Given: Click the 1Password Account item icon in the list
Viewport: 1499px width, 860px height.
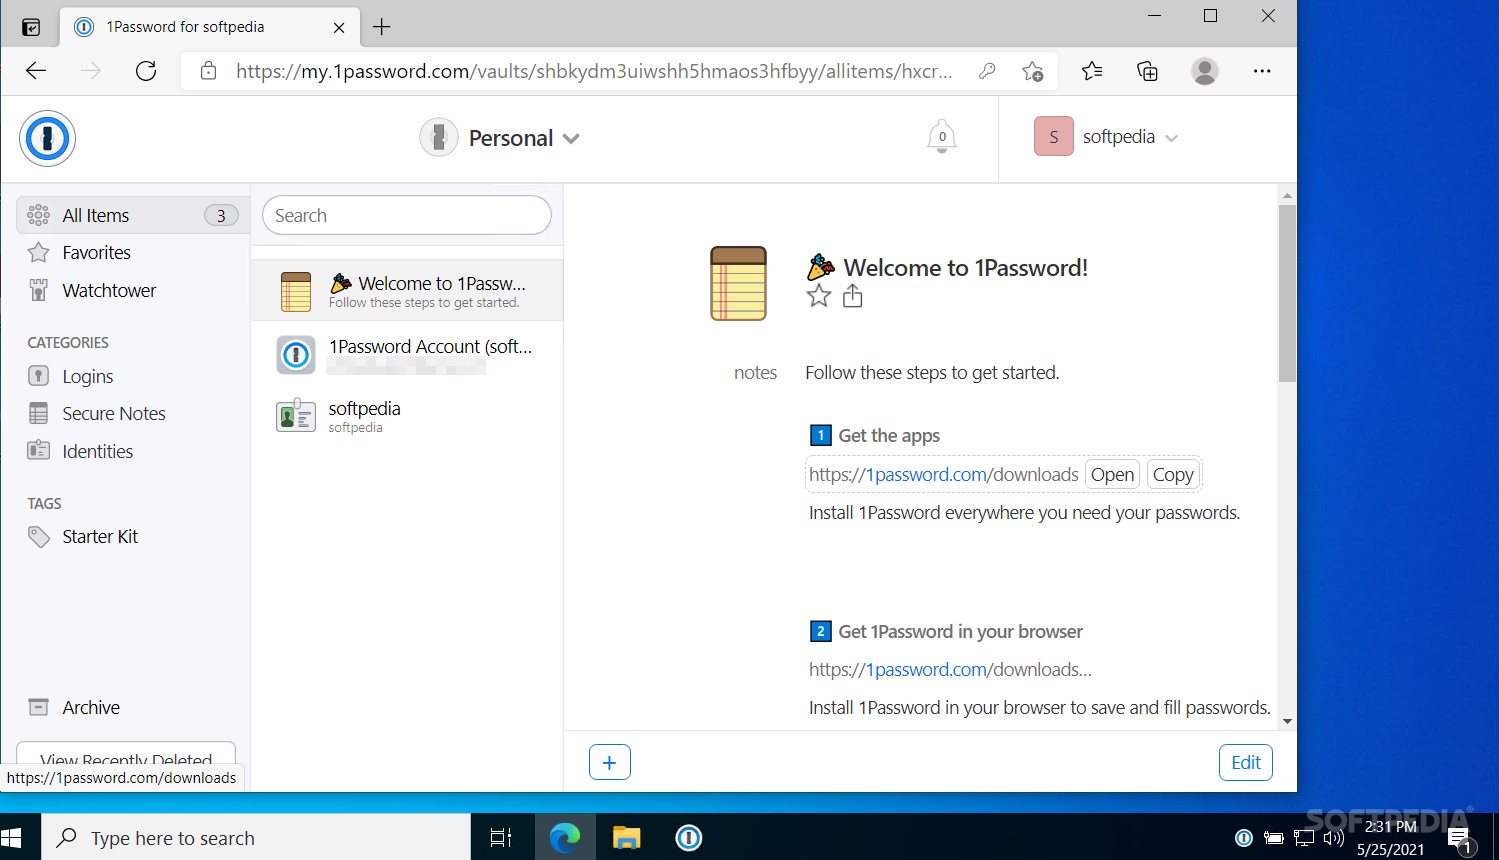Looking at the screenshot, I should 296,354.
